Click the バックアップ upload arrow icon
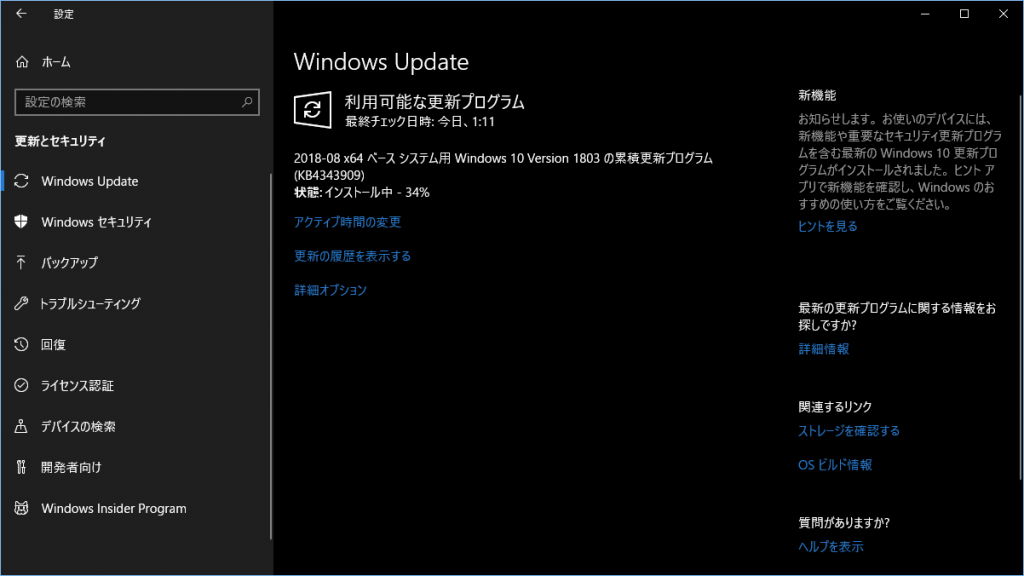This screenshot has width=1024, height=576. coord(22,263)
